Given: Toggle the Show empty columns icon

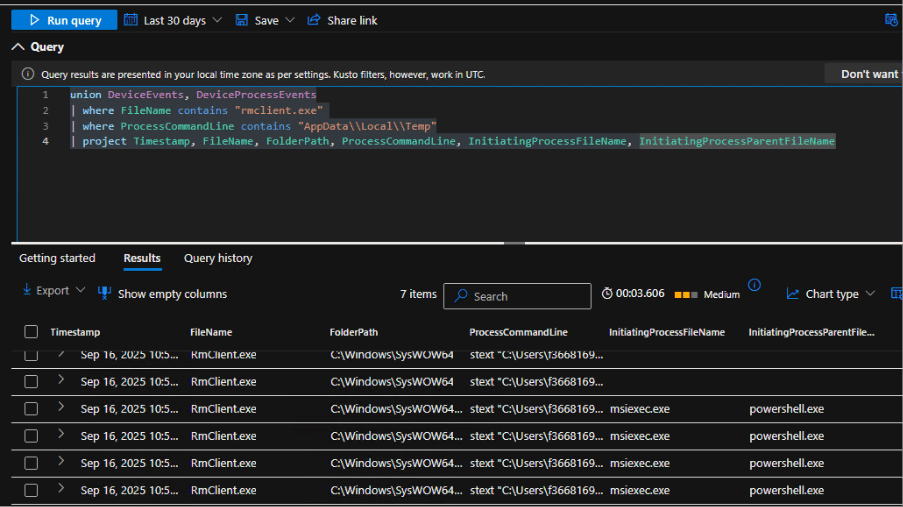Looking at the screenshot, I should tap(105, 293).
